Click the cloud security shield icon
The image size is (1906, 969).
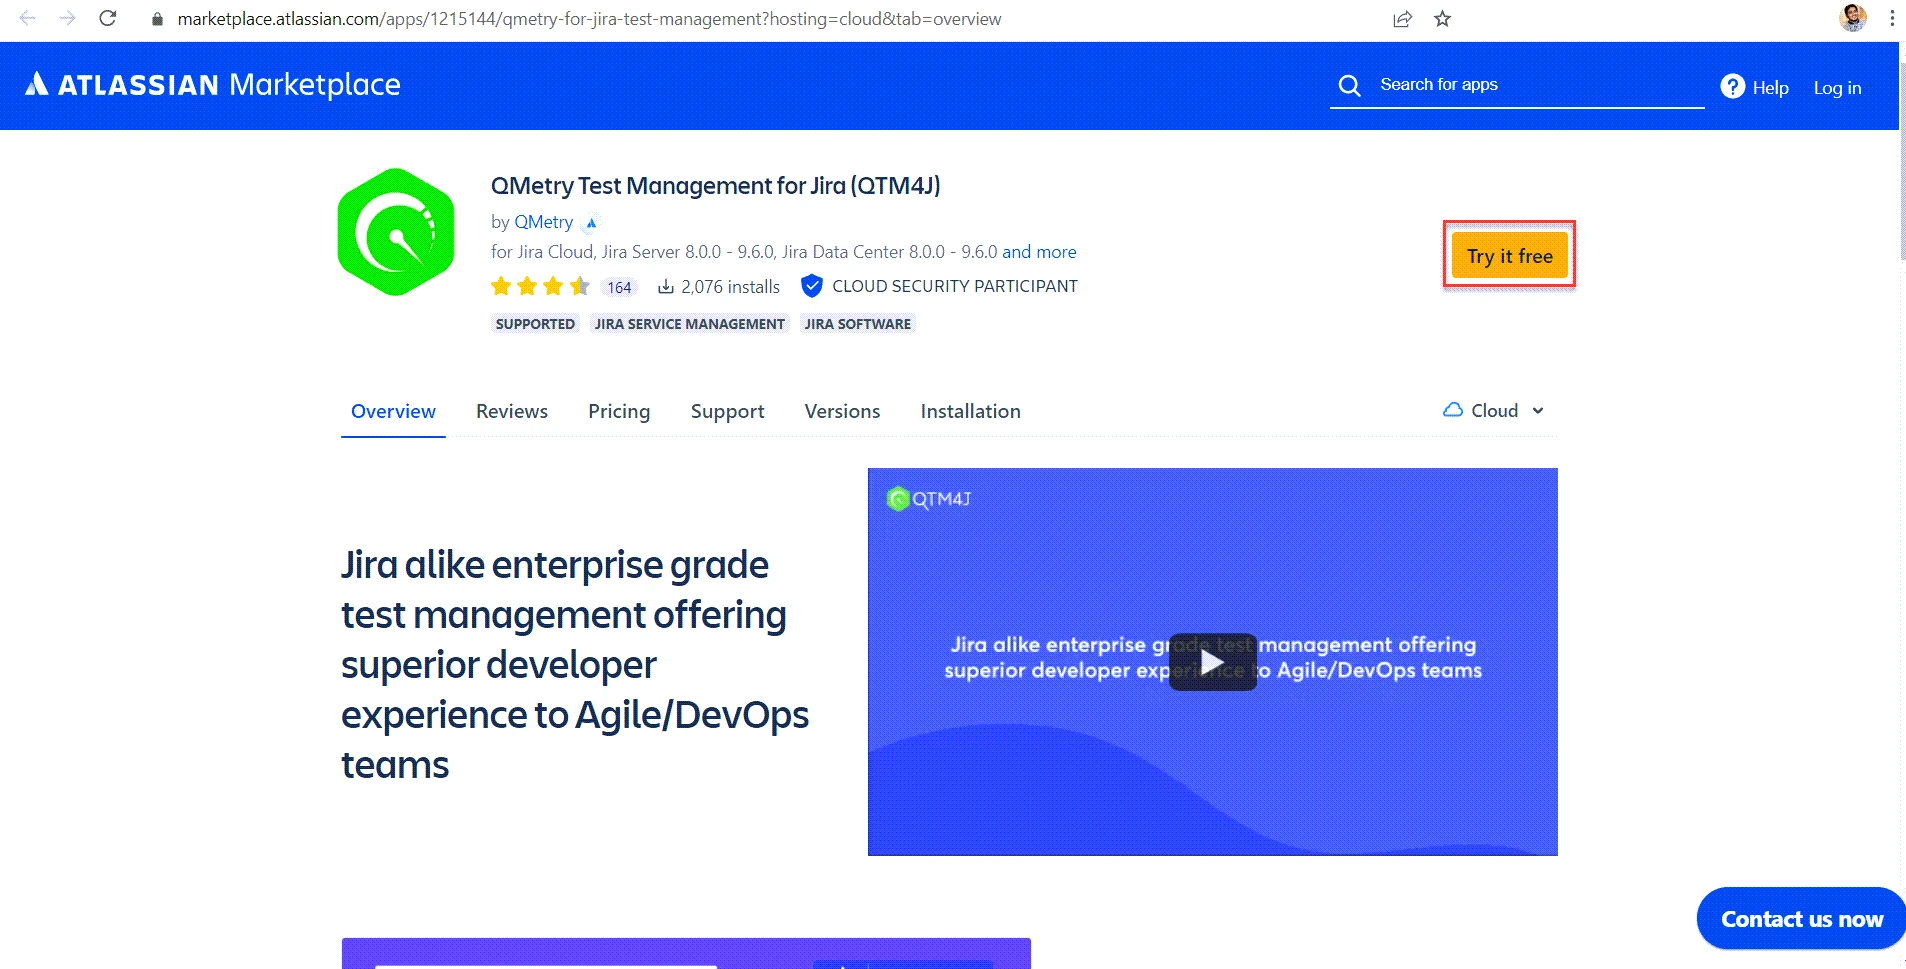pos(812,286)
